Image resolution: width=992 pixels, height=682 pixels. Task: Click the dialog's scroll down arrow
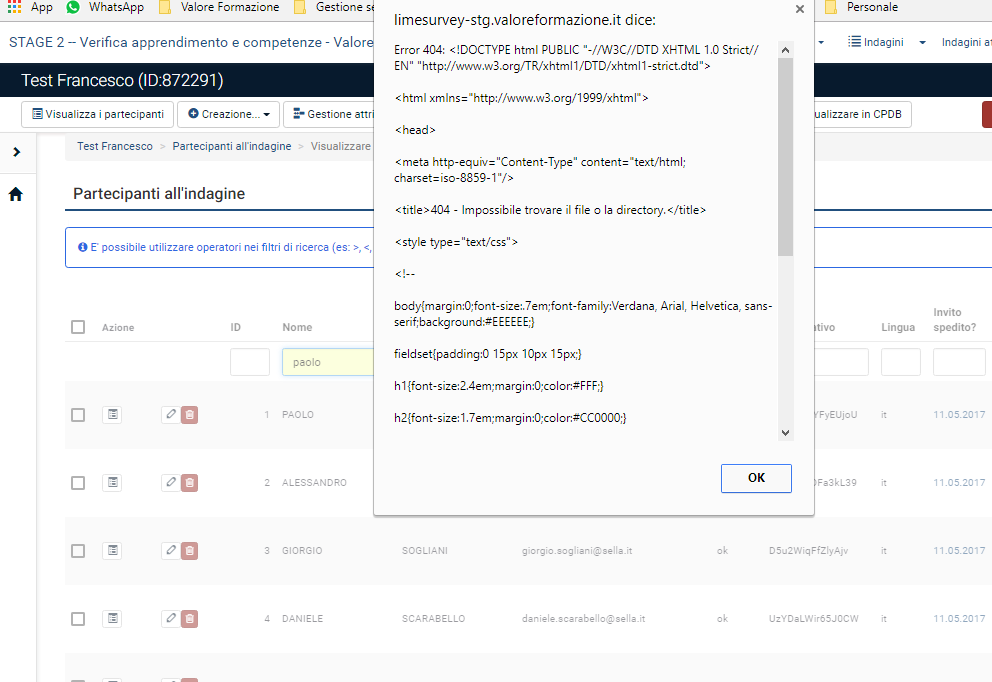click(x=785, y=432)
